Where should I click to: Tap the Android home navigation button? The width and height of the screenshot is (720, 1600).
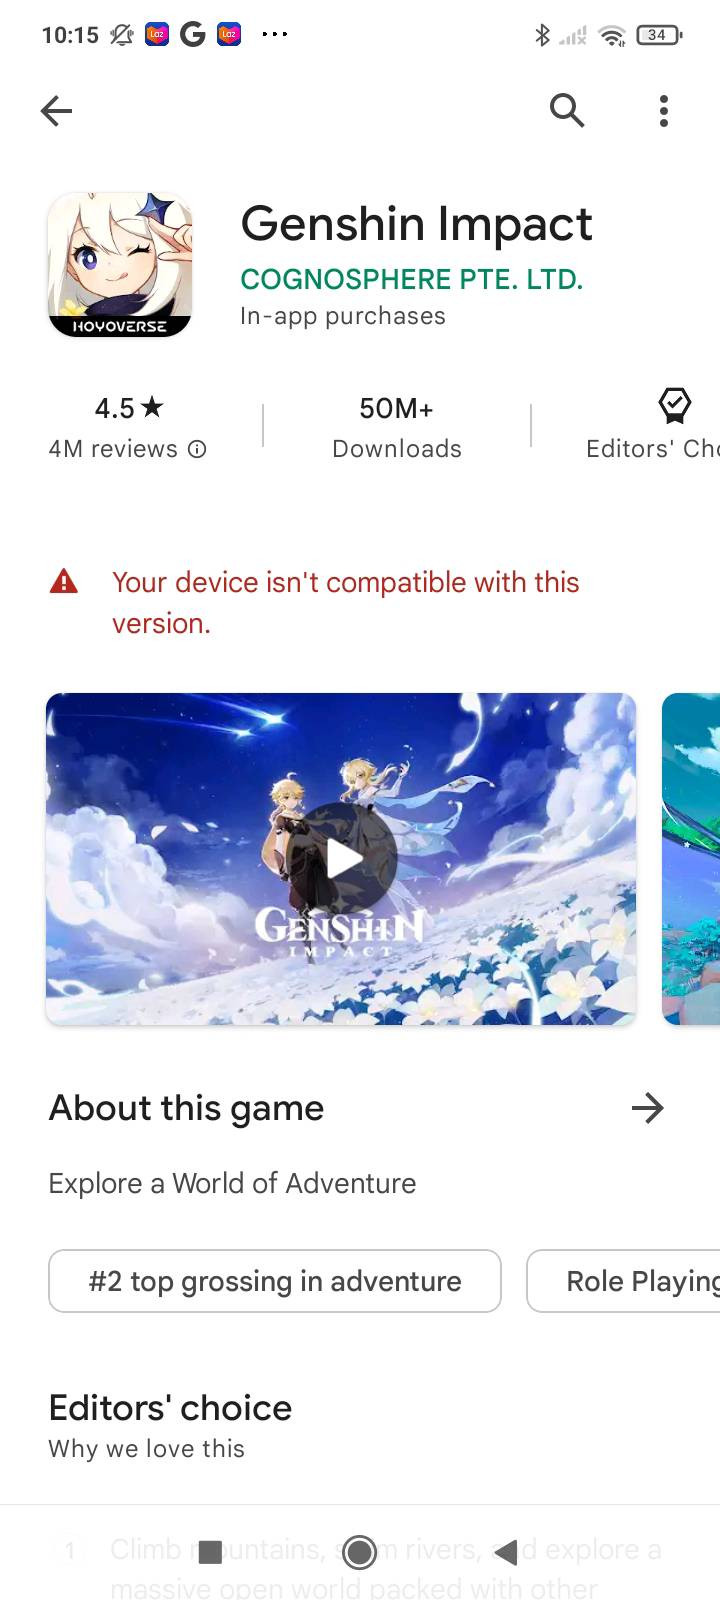[359, 1552]
